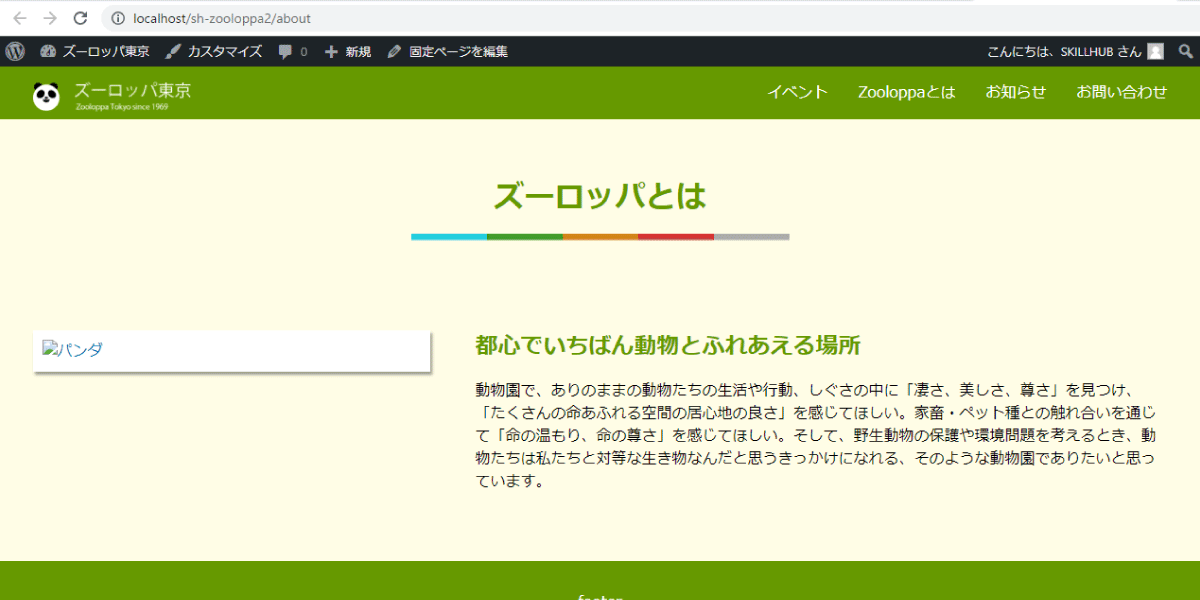The width and height of the screenshot is (1200, 600).
Task: Click the 都心でいちばん動物とふれあえる場所 heading
Action: (x=668, y=346)
